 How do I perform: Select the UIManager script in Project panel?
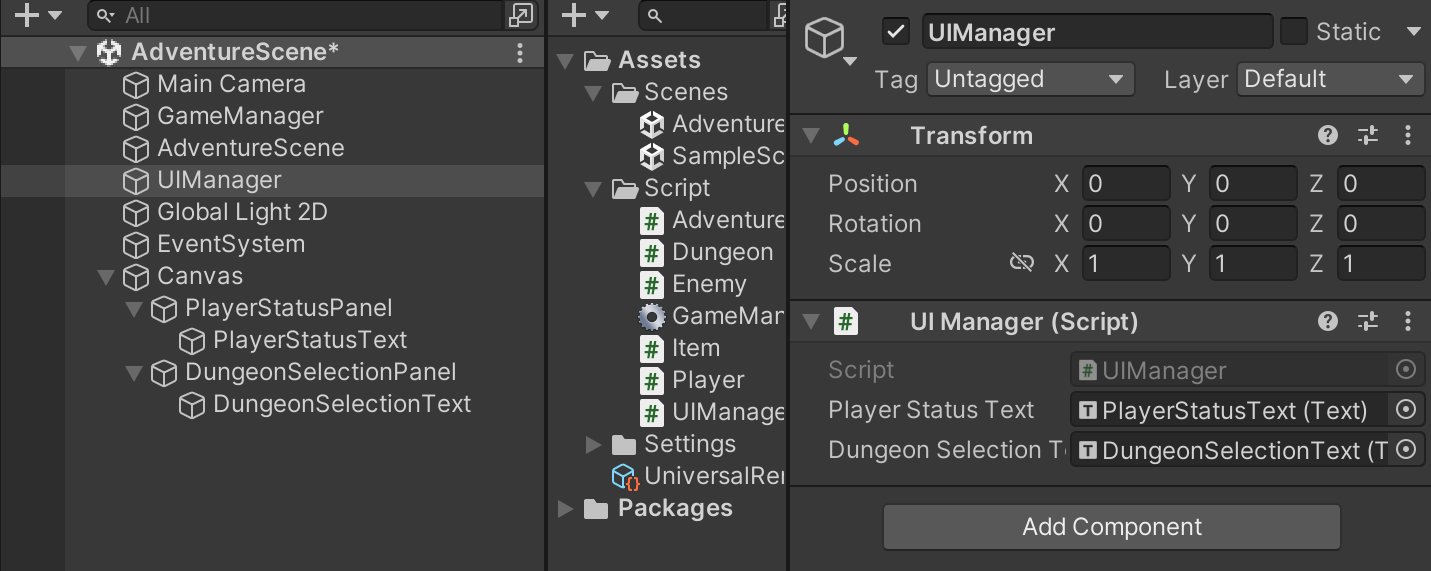[712, 412]
